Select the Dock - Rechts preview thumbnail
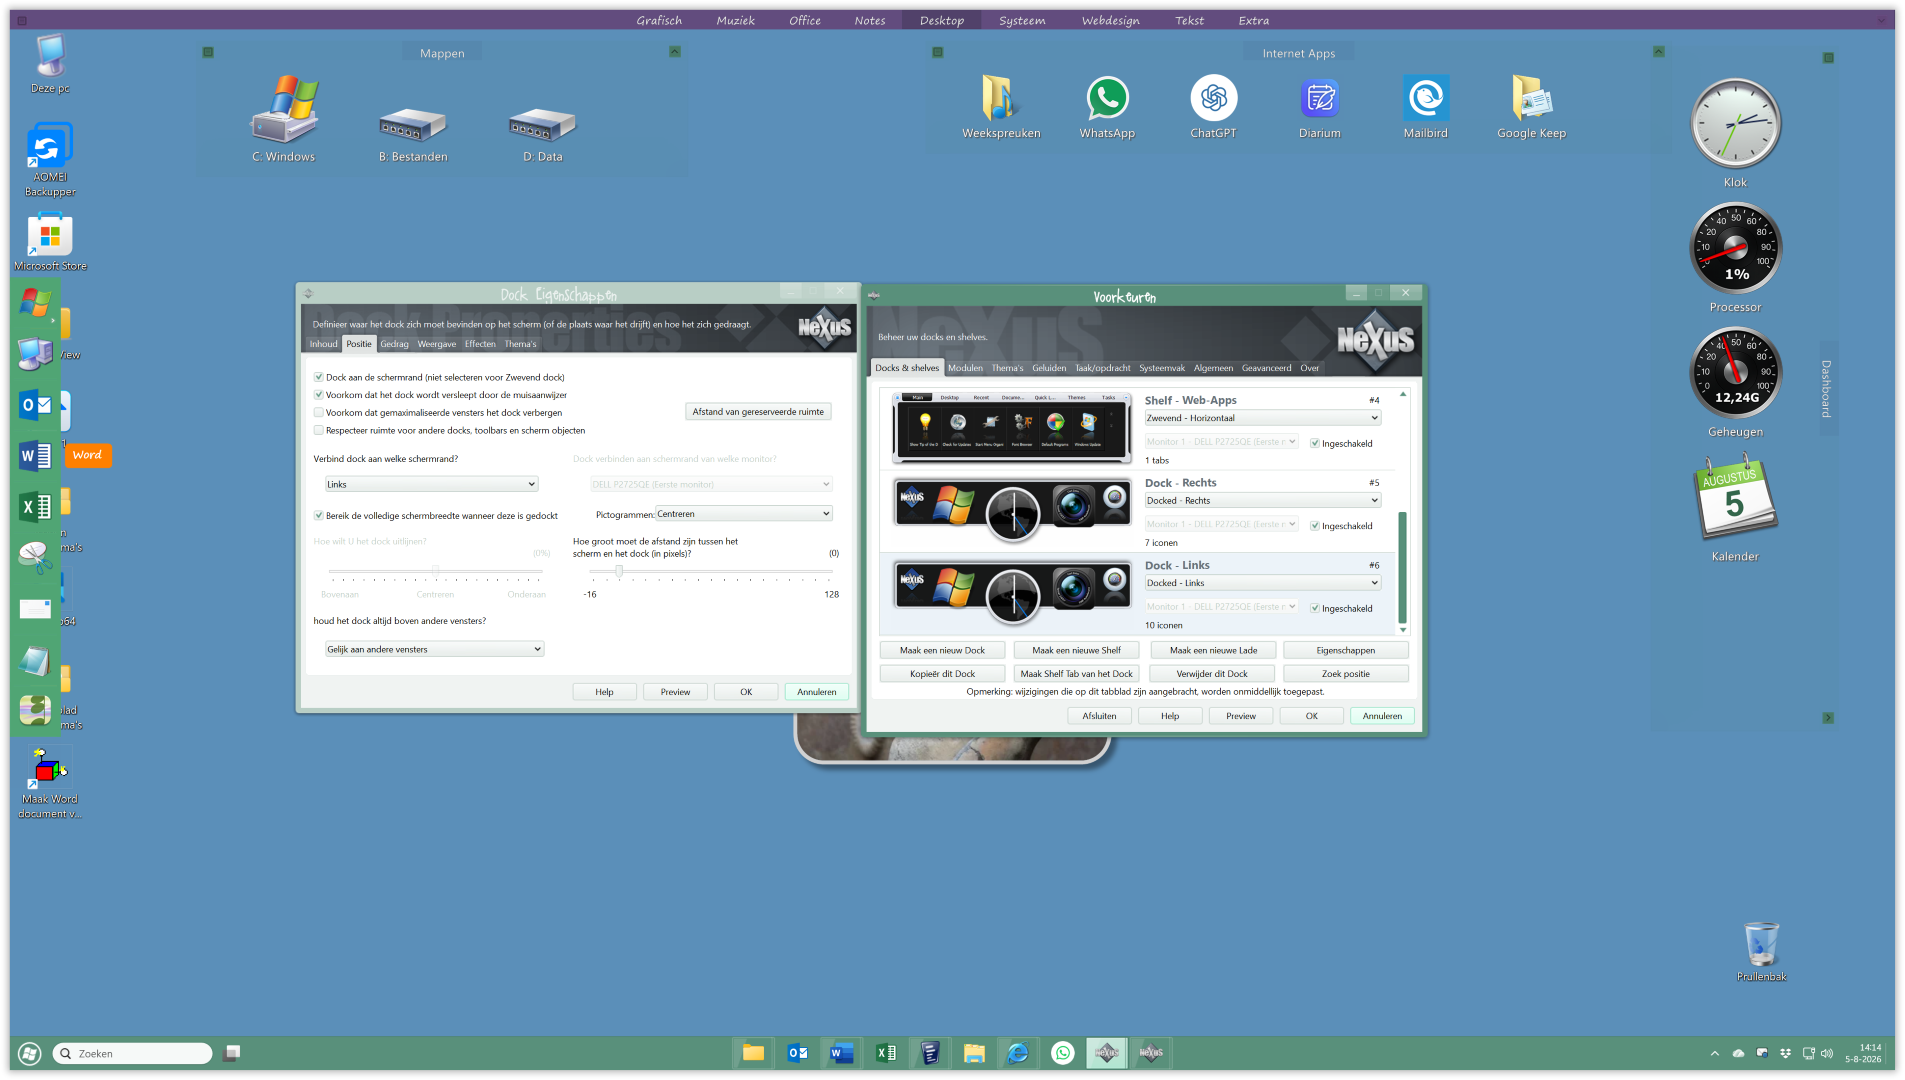The width and height of the screenshot is (1905, 1080). click(1012, 509)
